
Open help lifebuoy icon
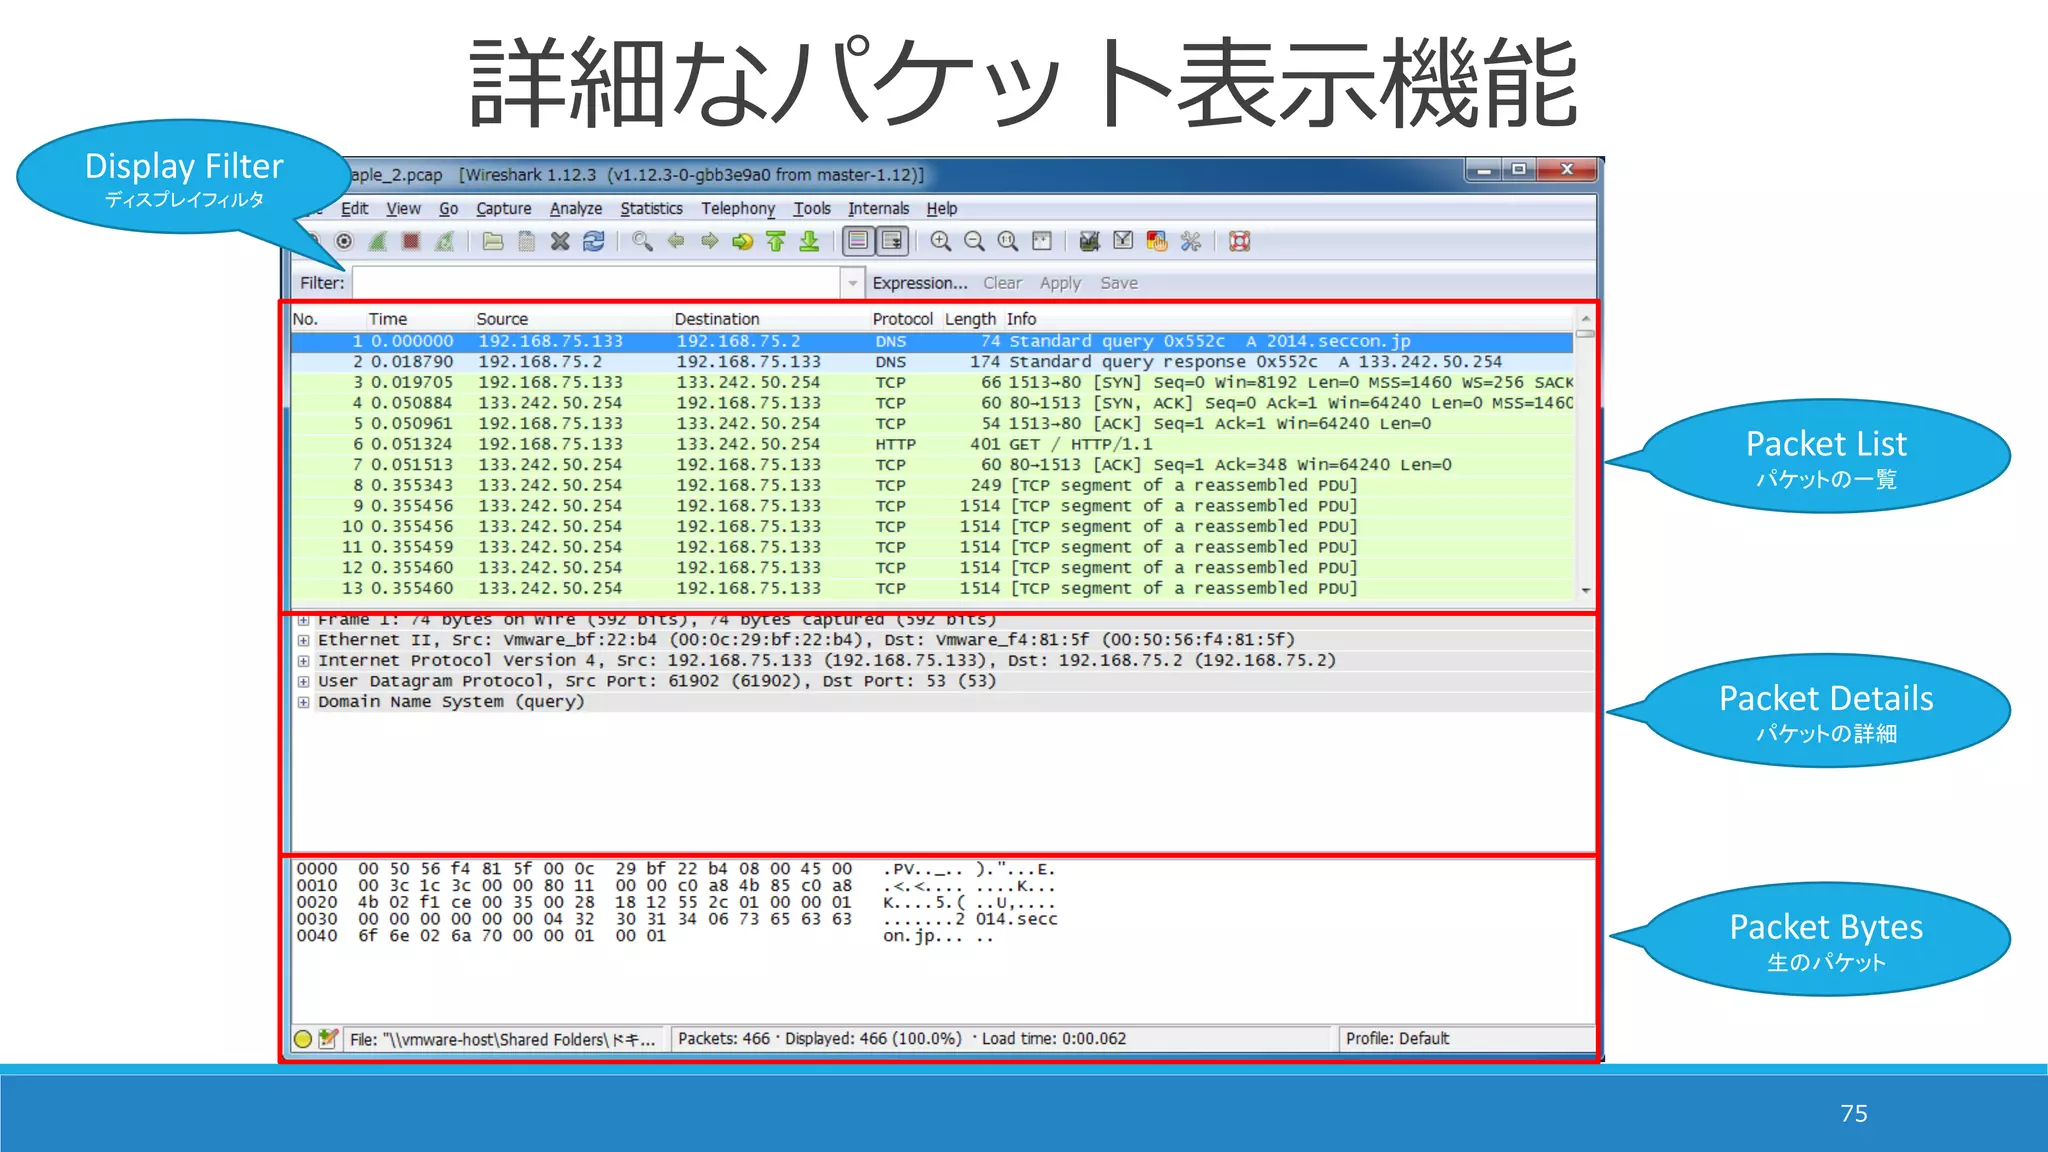pyautogui.click(x=1240, y=241)
